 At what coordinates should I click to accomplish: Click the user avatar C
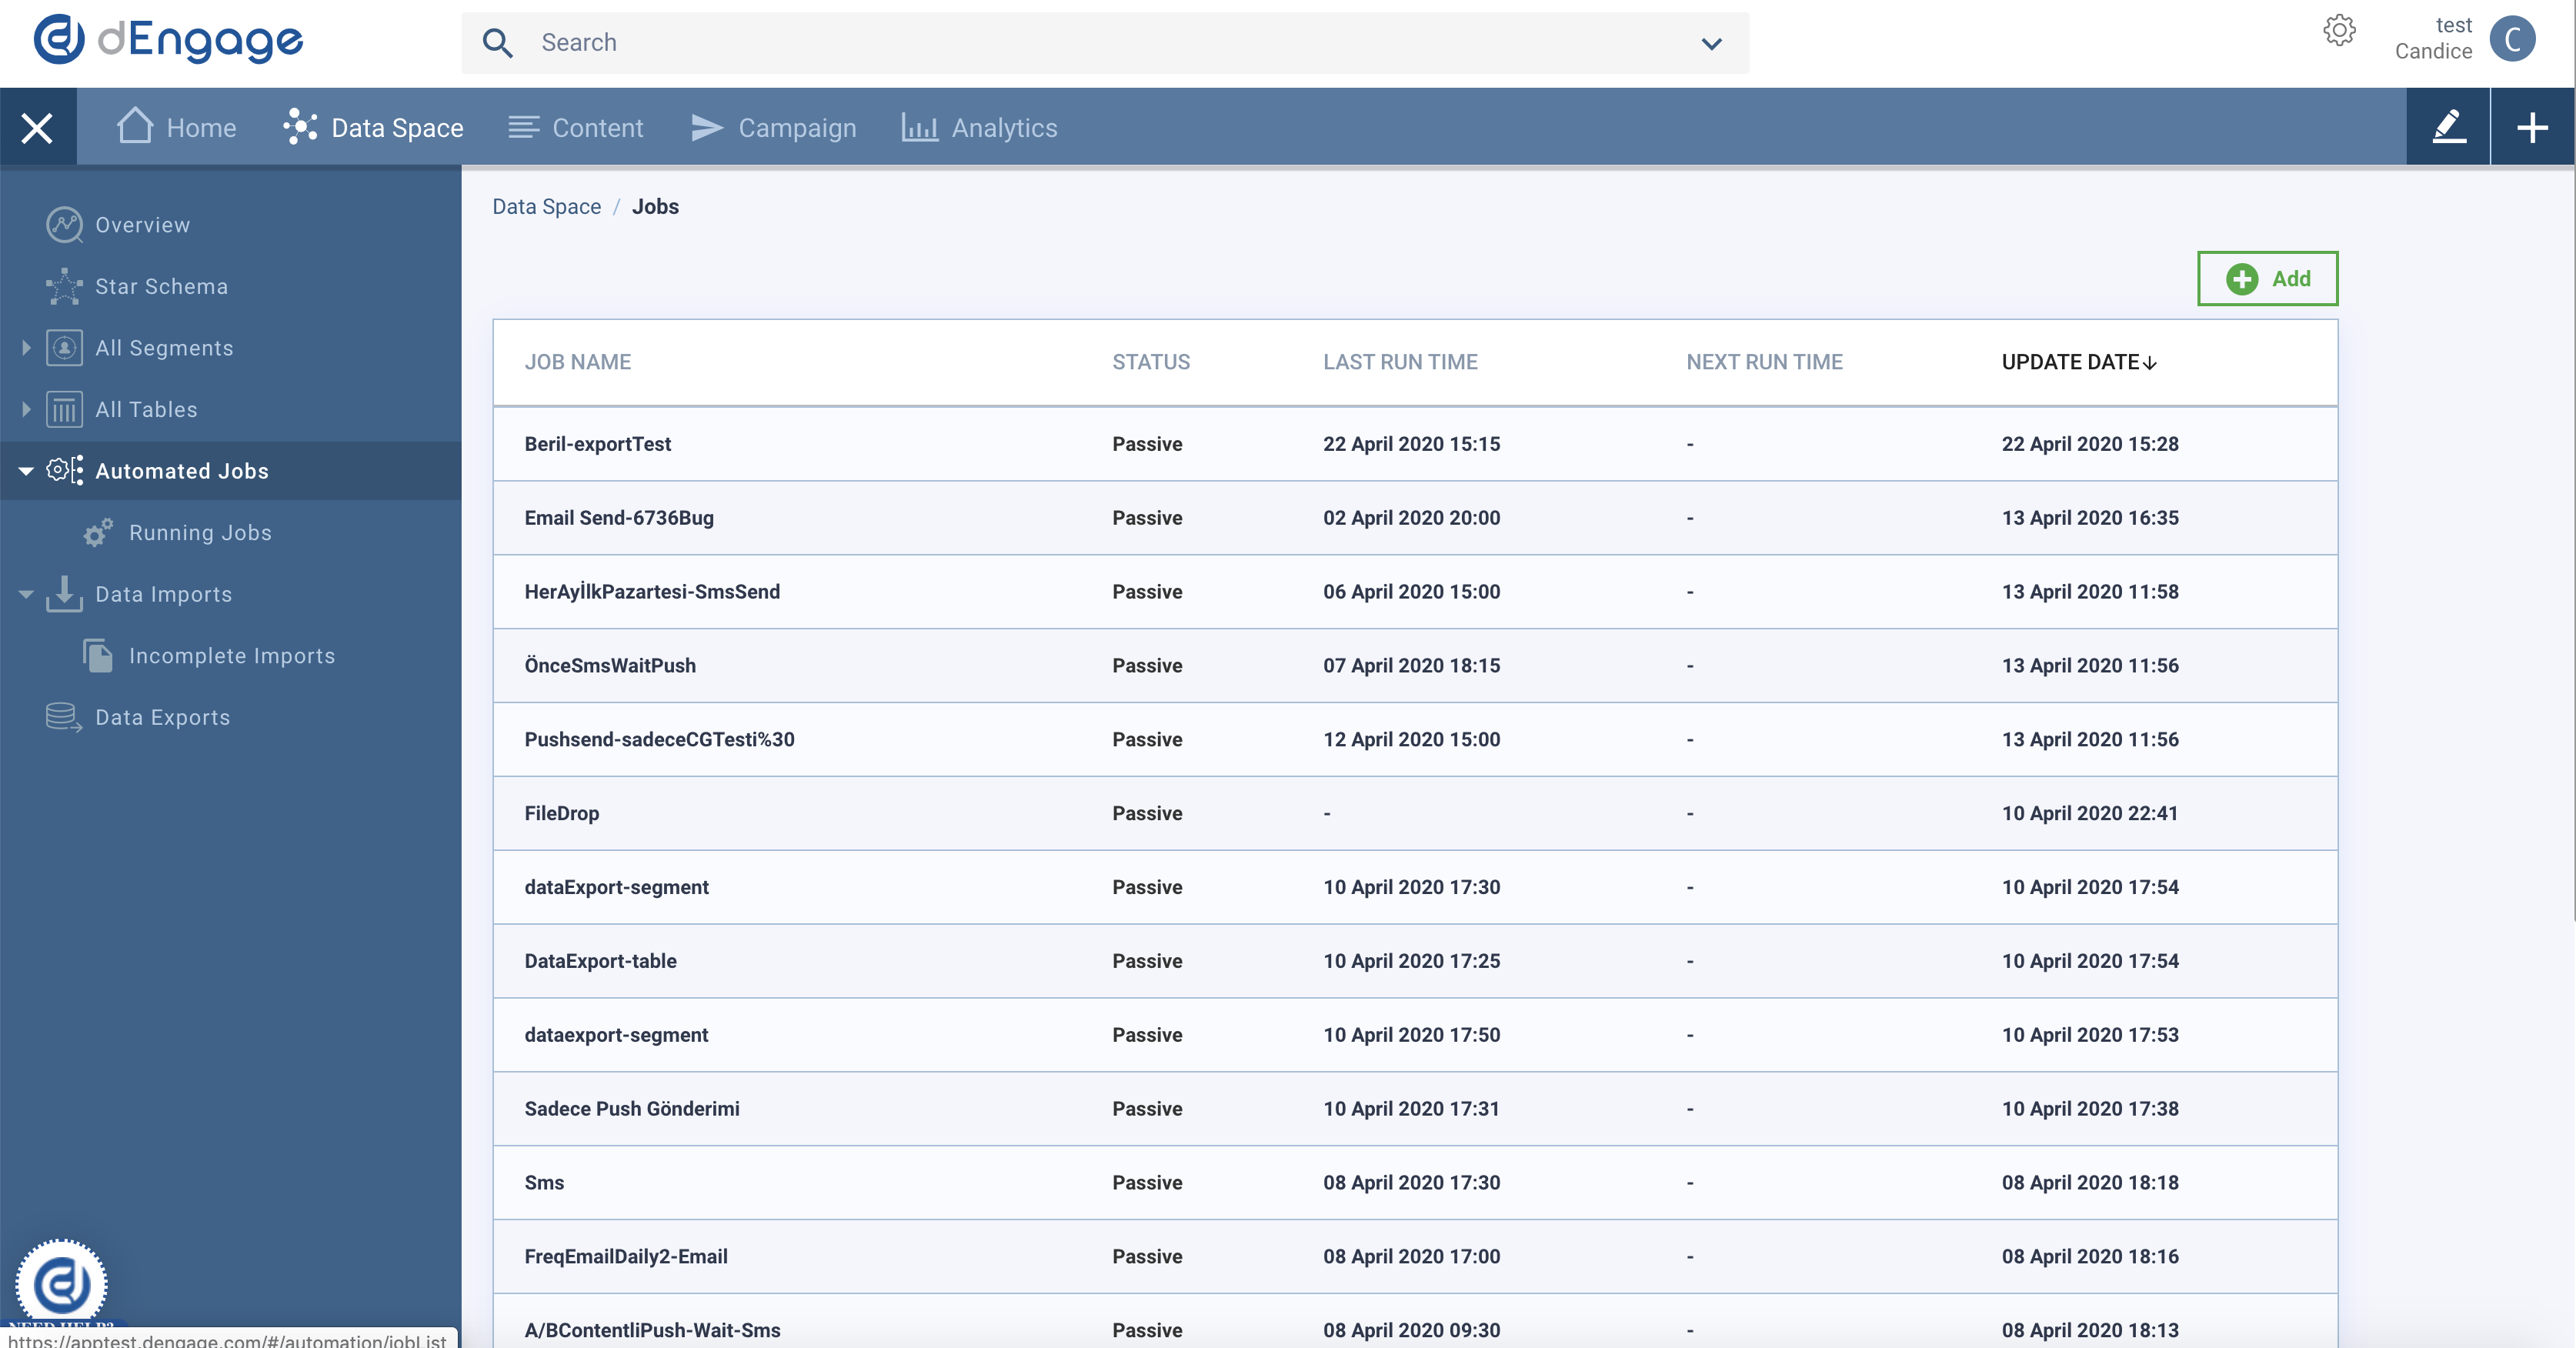tap(2512, 39)
